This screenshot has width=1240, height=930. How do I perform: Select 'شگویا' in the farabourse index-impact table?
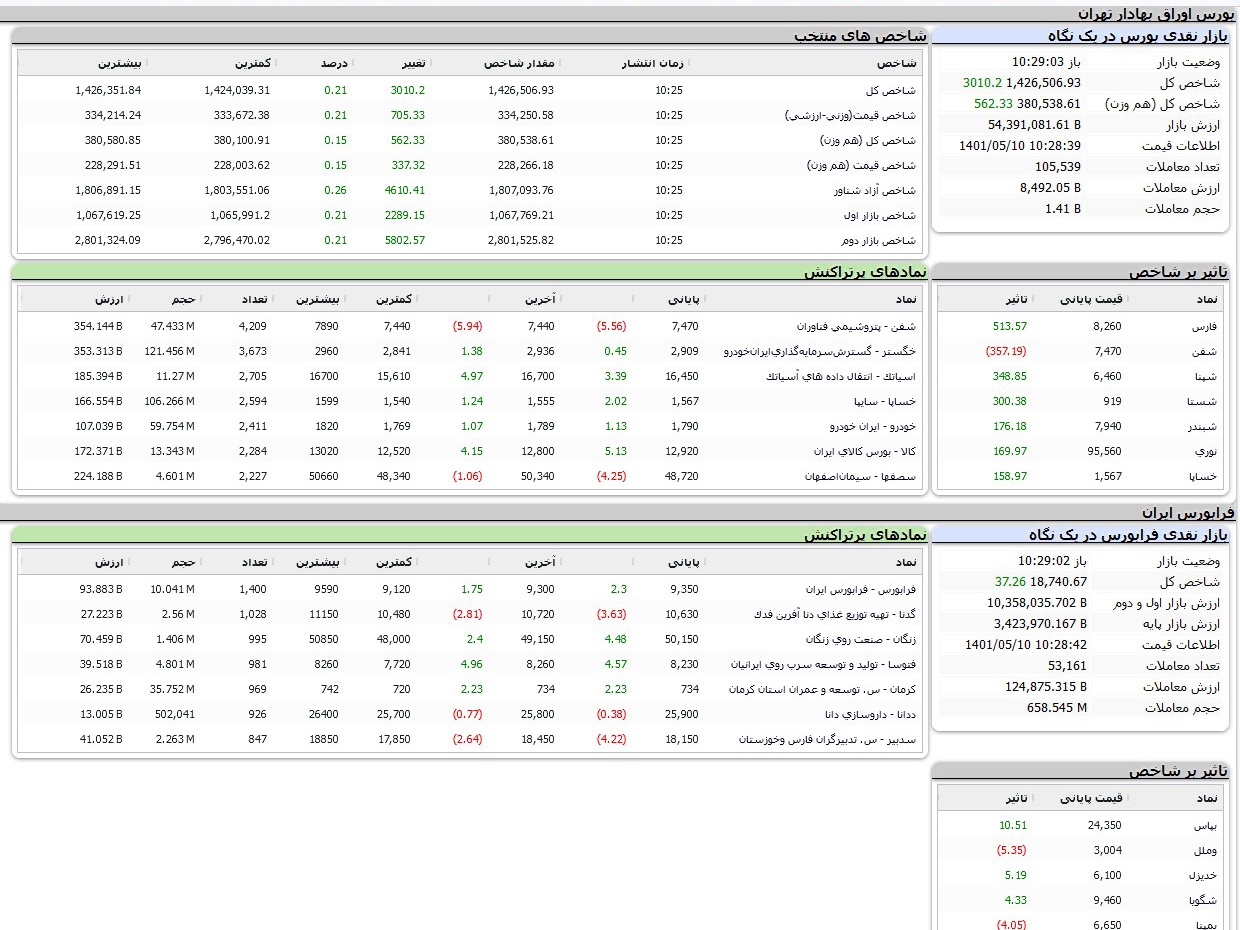[1204, 900]
